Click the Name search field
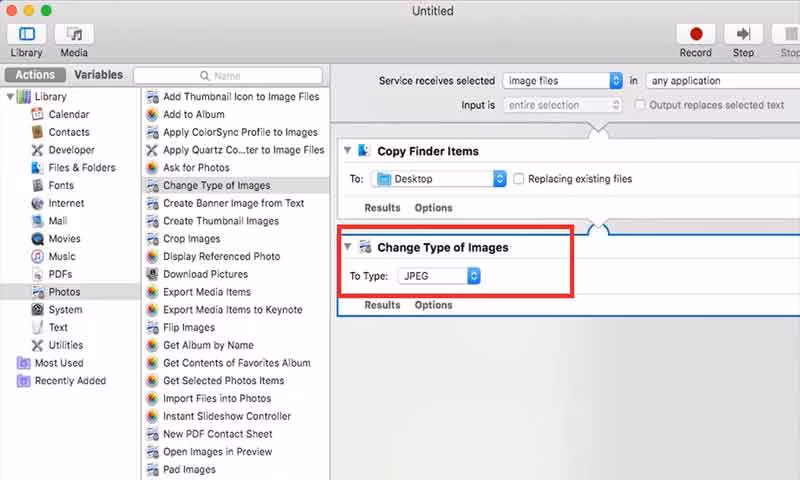Viewport: 800px width, 480px height. tap(228, 75)
